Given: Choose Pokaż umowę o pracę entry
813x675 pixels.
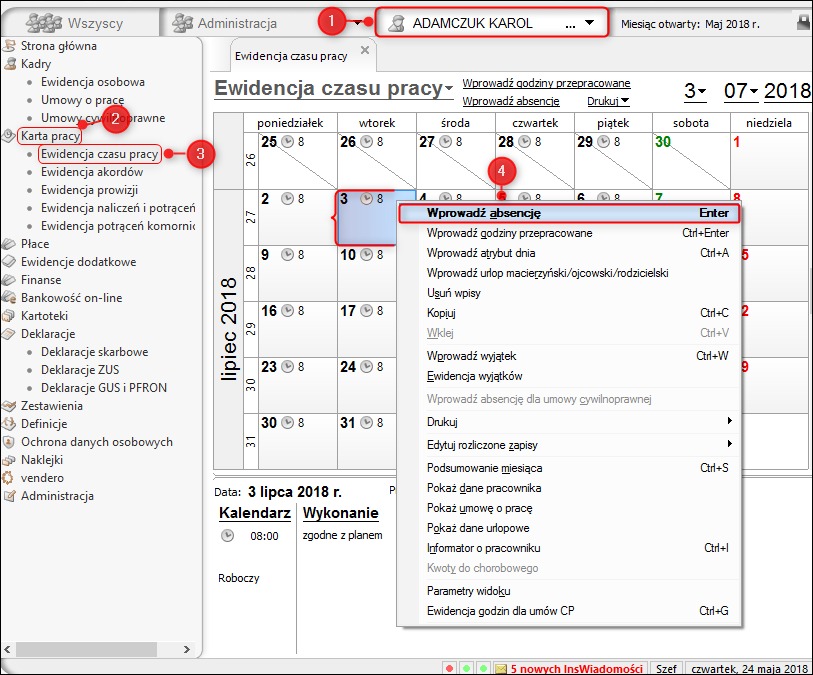Looking at the screenshot, I should [569, 508].
